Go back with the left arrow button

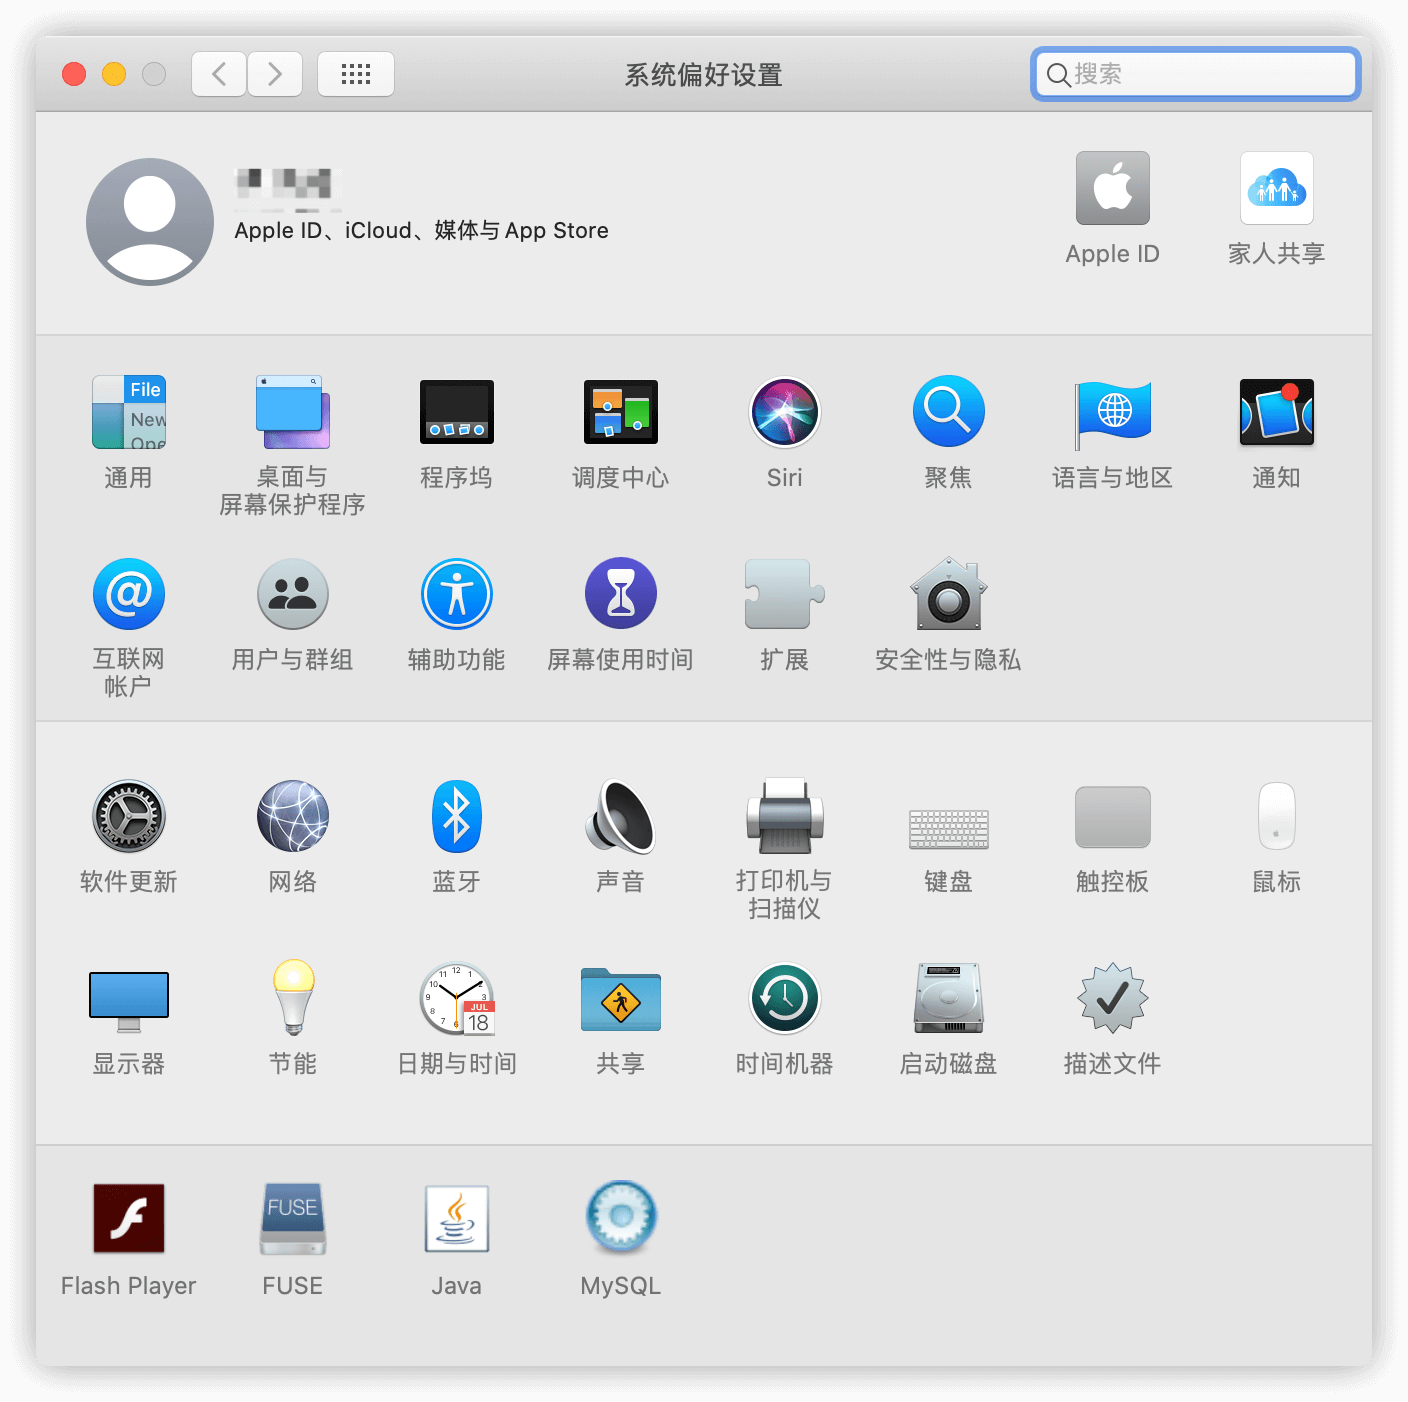coord(219,74)
